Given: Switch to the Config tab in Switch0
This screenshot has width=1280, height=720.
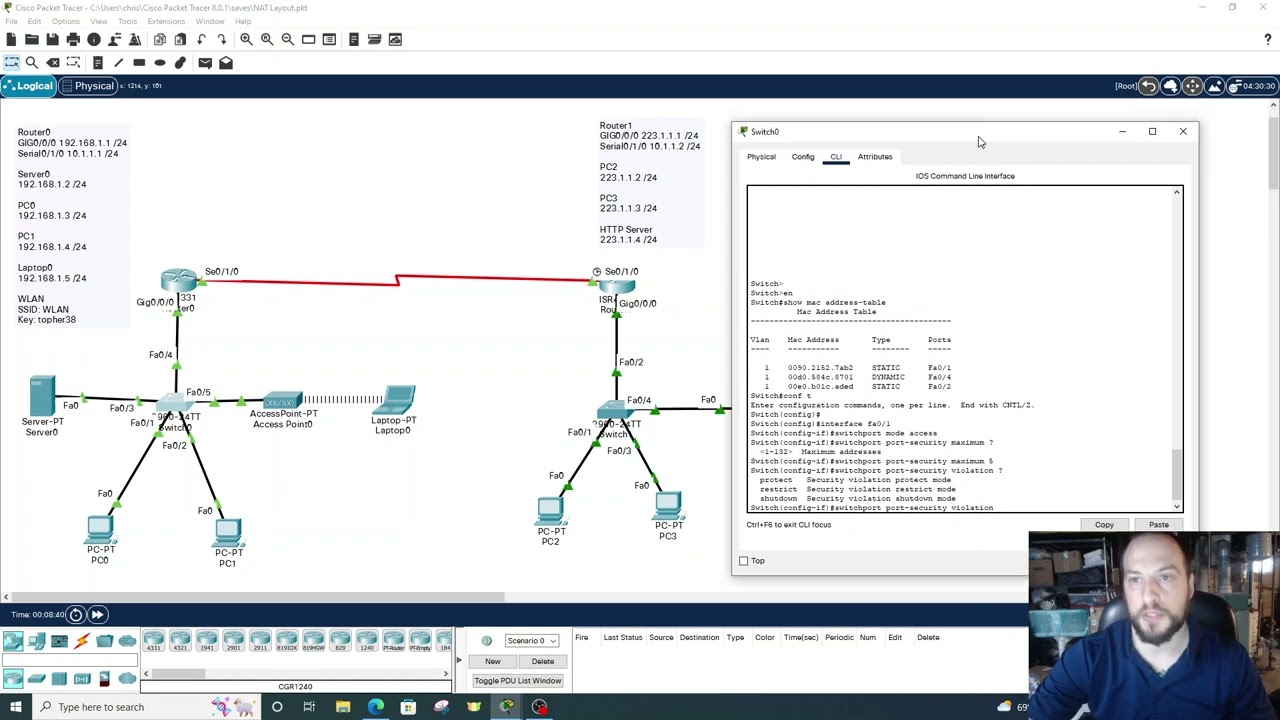Looking at the screenshot, I should 803,157.
